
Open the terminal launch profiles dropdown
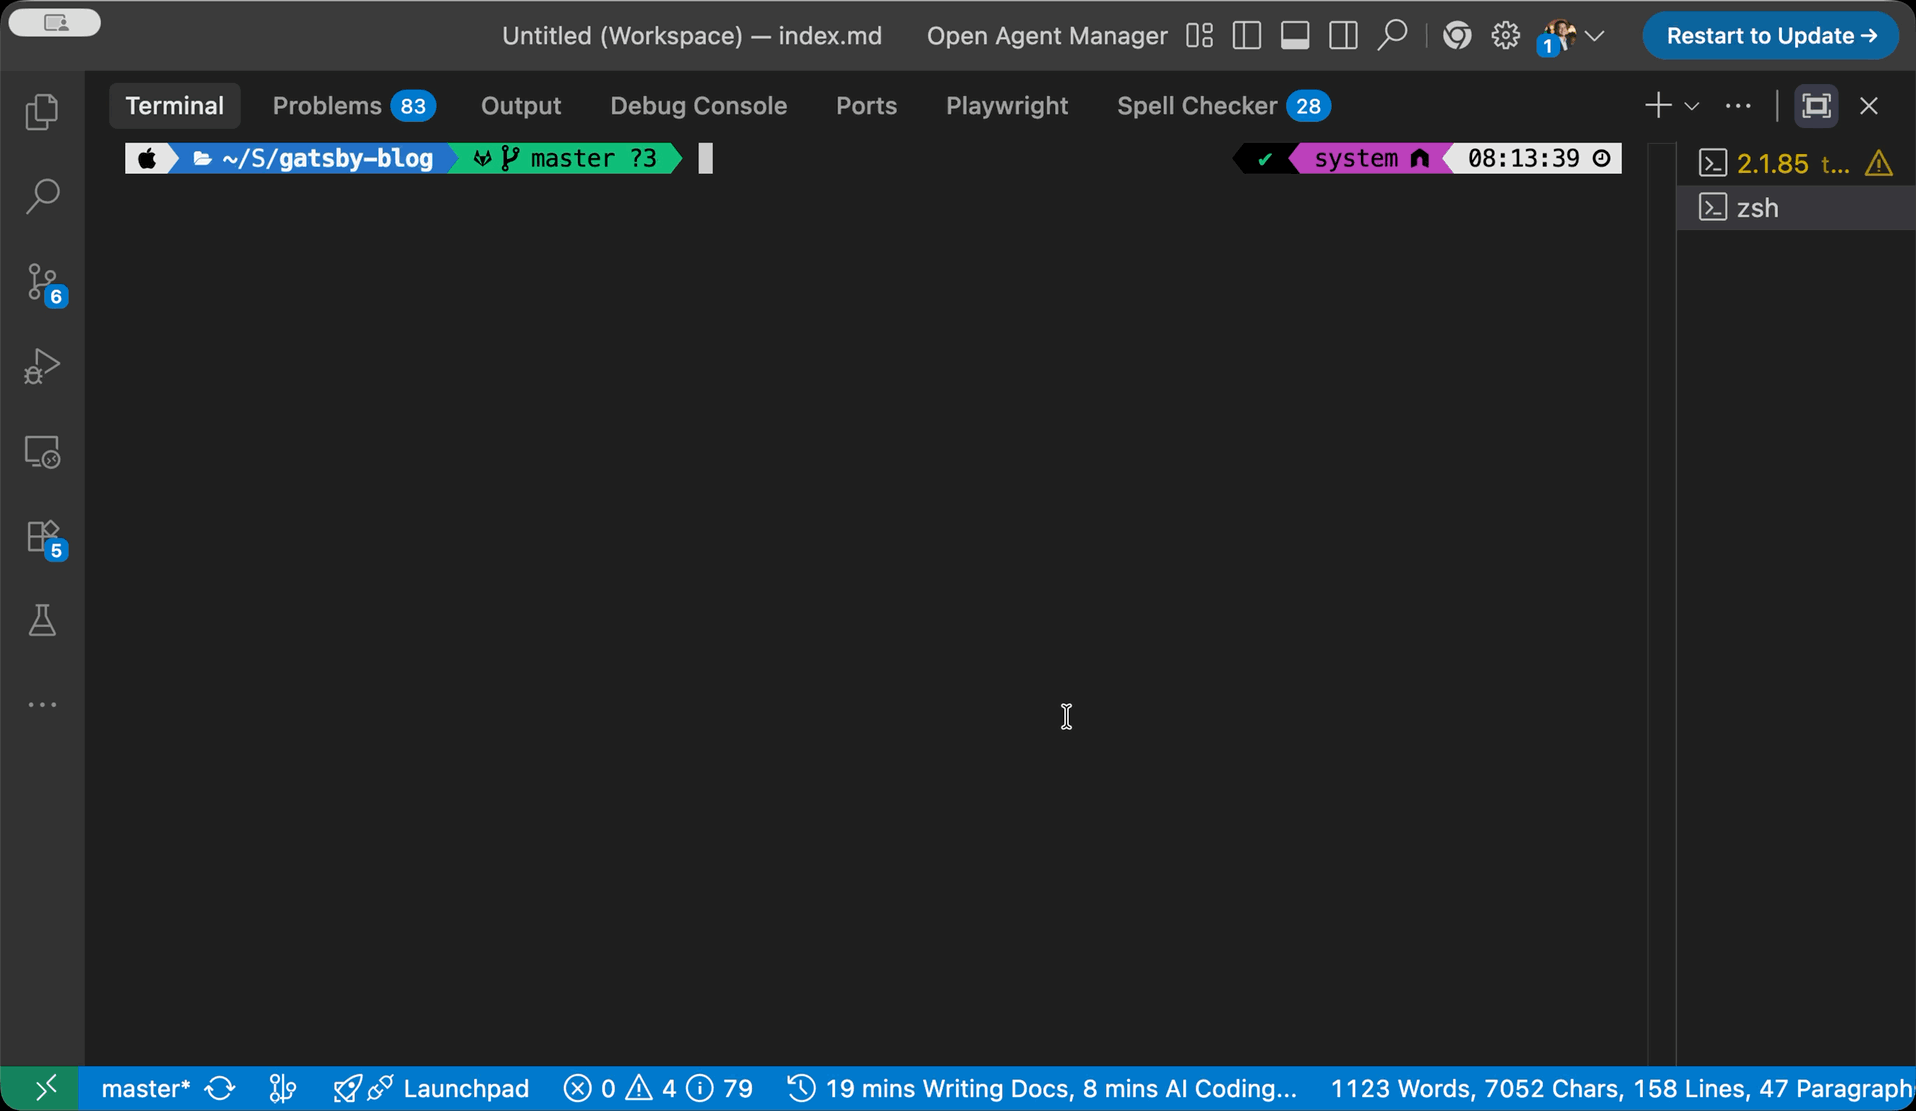pyautogui.click(x=1690, y=105)
